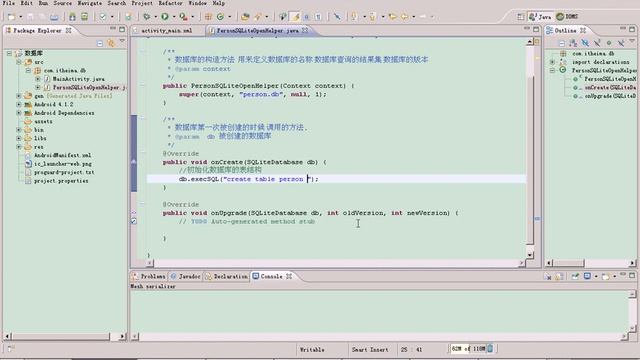
Task: Switch to the Problems tab
Action: 149,277
